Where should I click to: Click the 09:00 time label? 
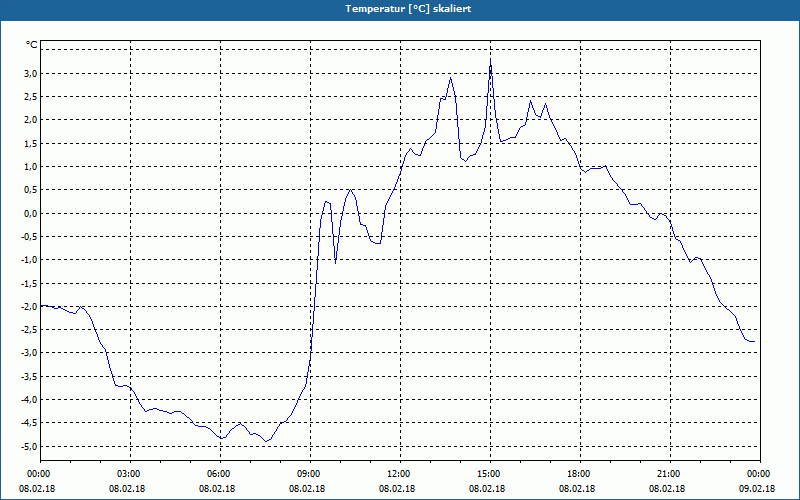(x=310, y=474)
